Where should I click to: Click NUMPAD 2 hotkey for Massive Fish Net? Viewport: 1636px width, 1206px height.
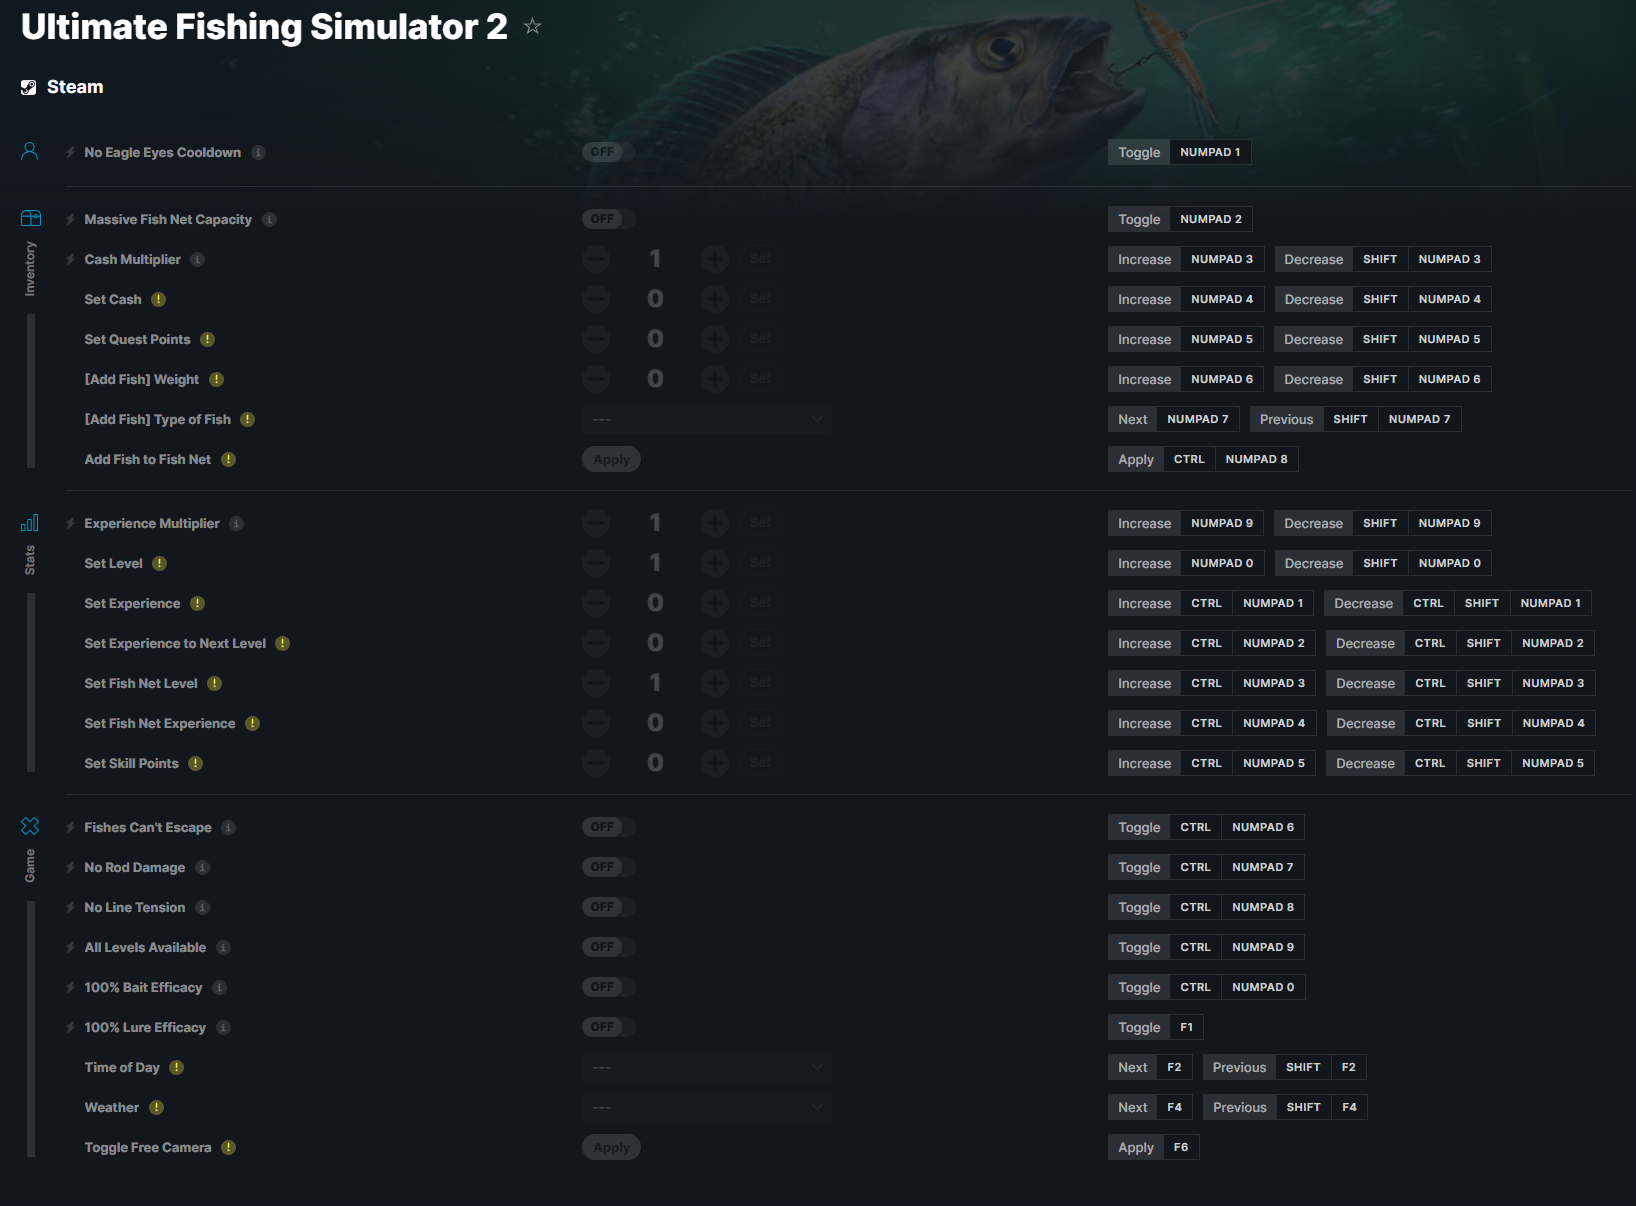tap(1211, 219)
